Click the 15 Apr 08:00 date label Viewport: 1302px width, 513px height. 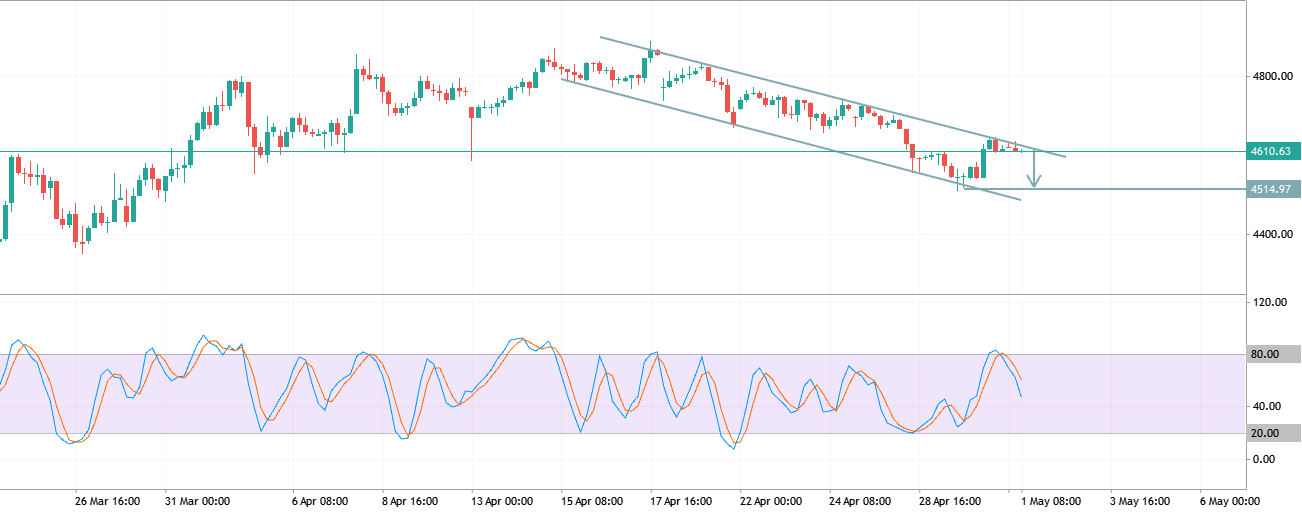pos(590,501)
